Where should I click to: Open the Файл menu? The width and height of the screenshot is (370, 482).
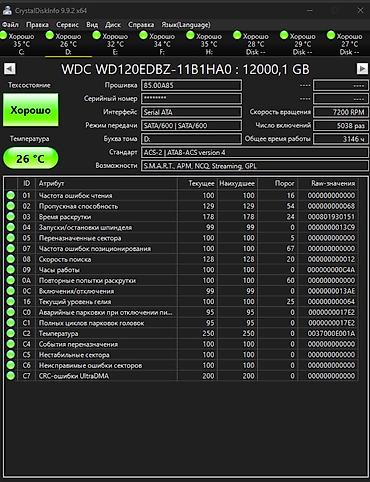click(x=10, y=25)
